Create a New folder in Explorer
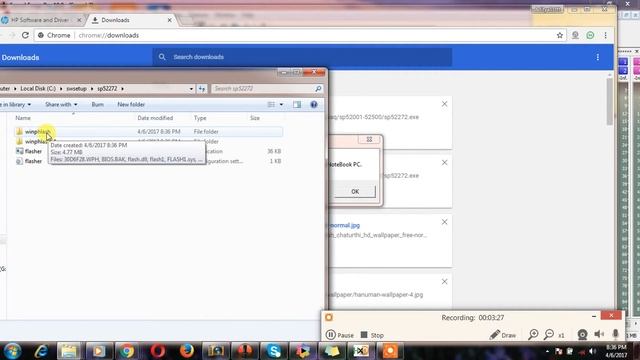Image resolution: width=640 pixels, height=360 pixels. pyautogui.click(x=131, y=104)
